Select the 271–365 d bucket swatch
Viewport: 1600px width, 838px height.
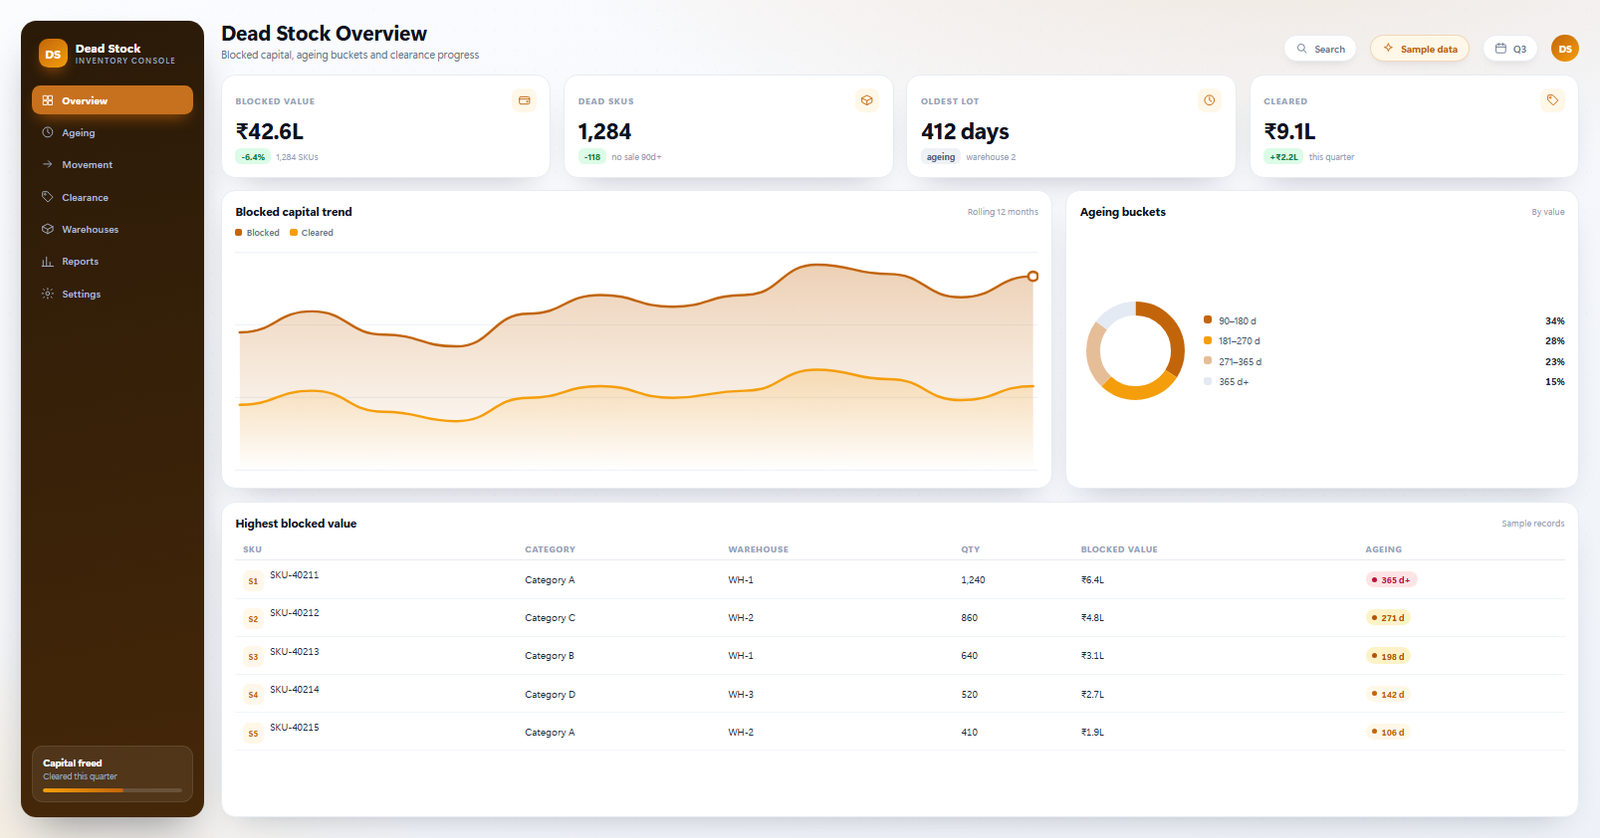(1208, 361)
